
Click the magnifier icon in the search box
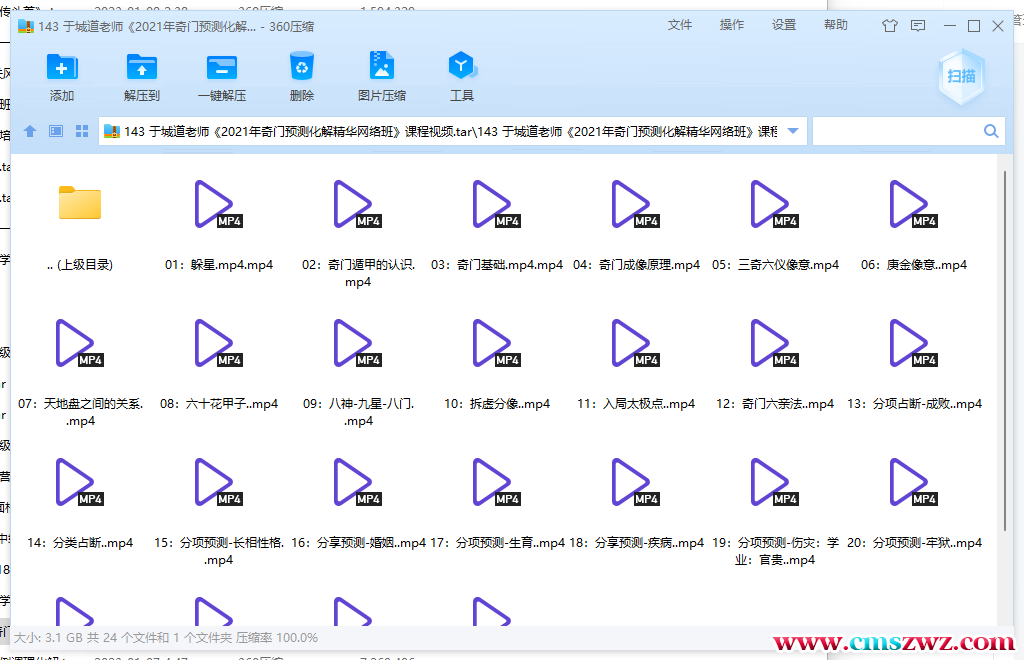point(991,130)
